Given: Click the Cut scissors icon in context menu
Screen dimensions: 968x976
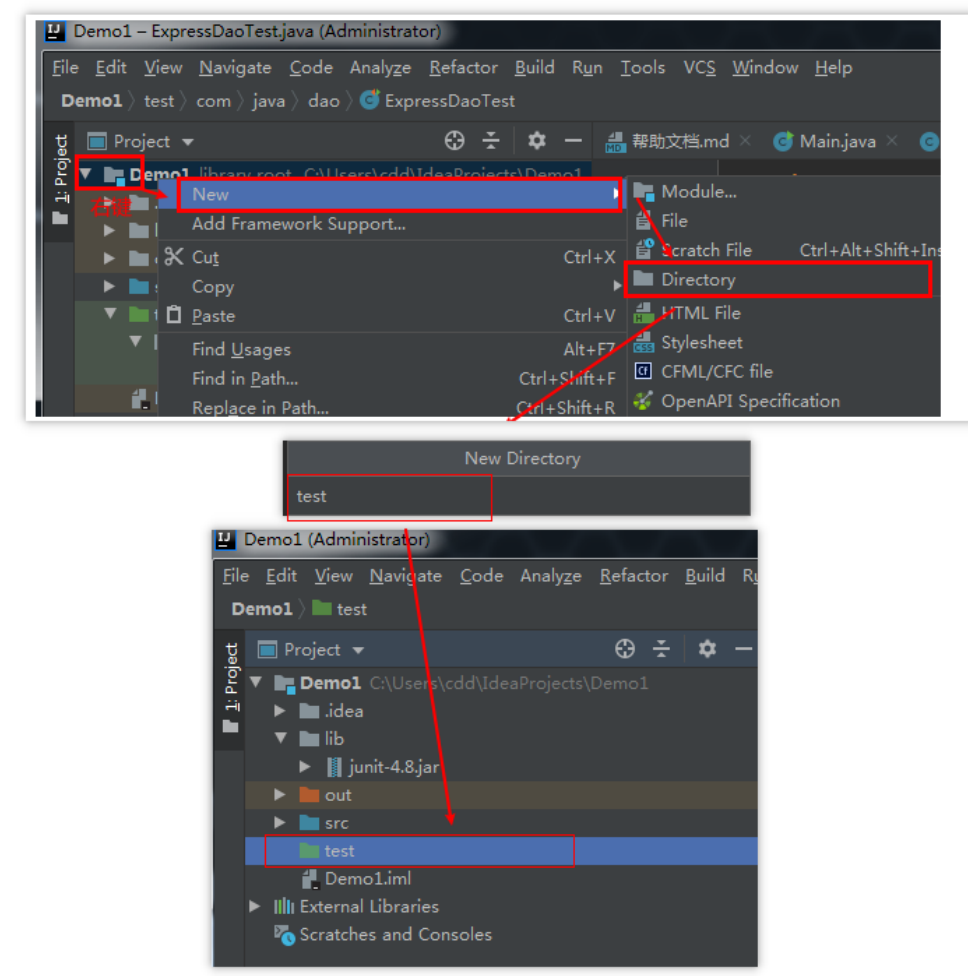Looking at the screenshot, I should (174, 256).
